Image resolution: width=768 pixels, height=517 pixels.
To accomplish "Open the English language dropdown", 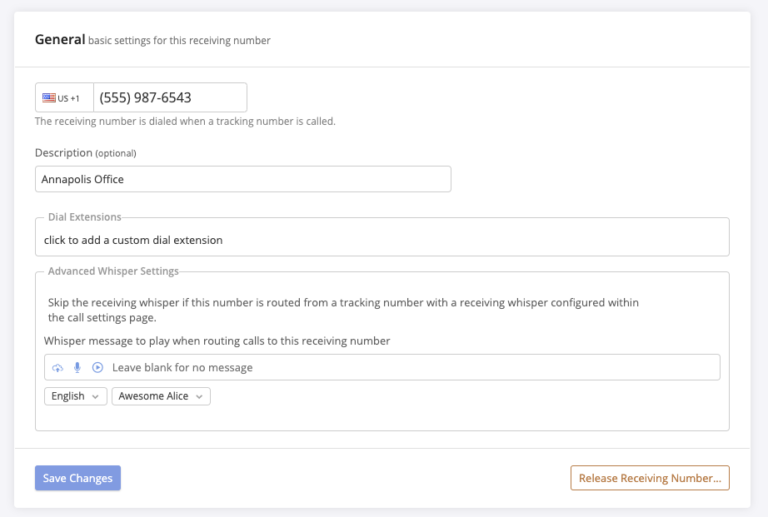I will tap(75, 396).
